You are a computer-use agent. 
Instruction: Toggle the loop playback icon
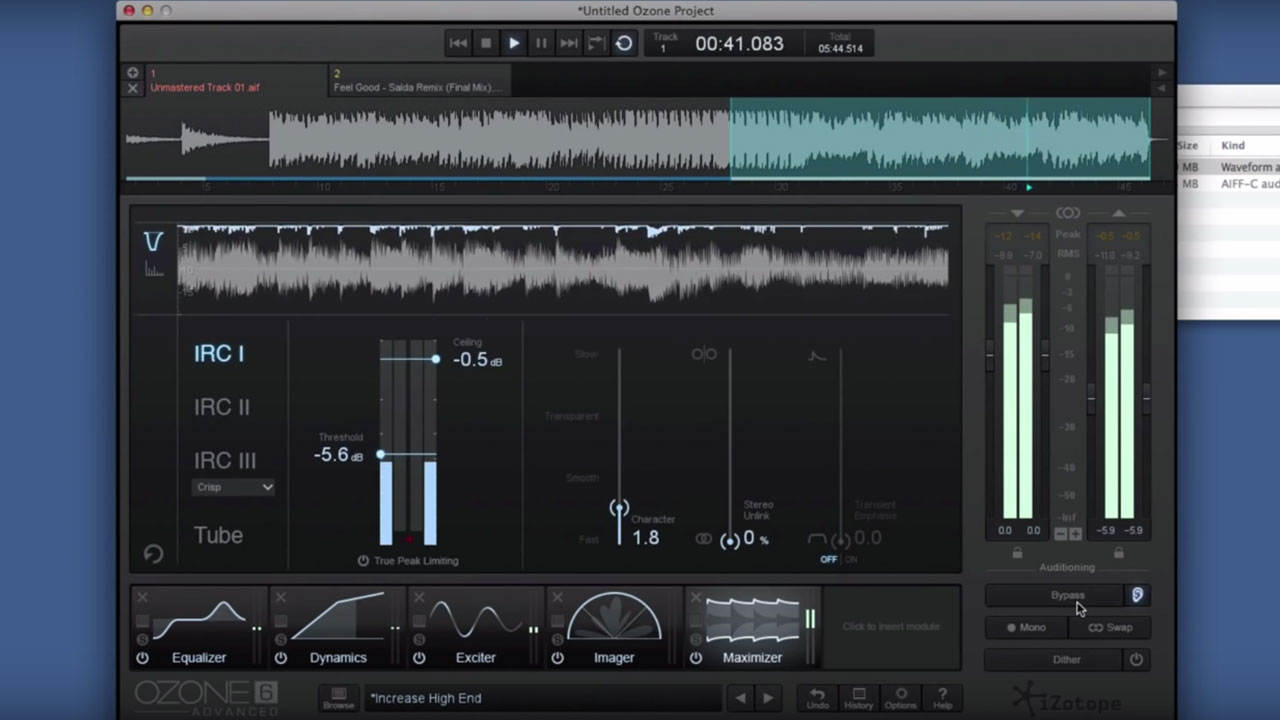pyautogui.click(x=624, y=43)
